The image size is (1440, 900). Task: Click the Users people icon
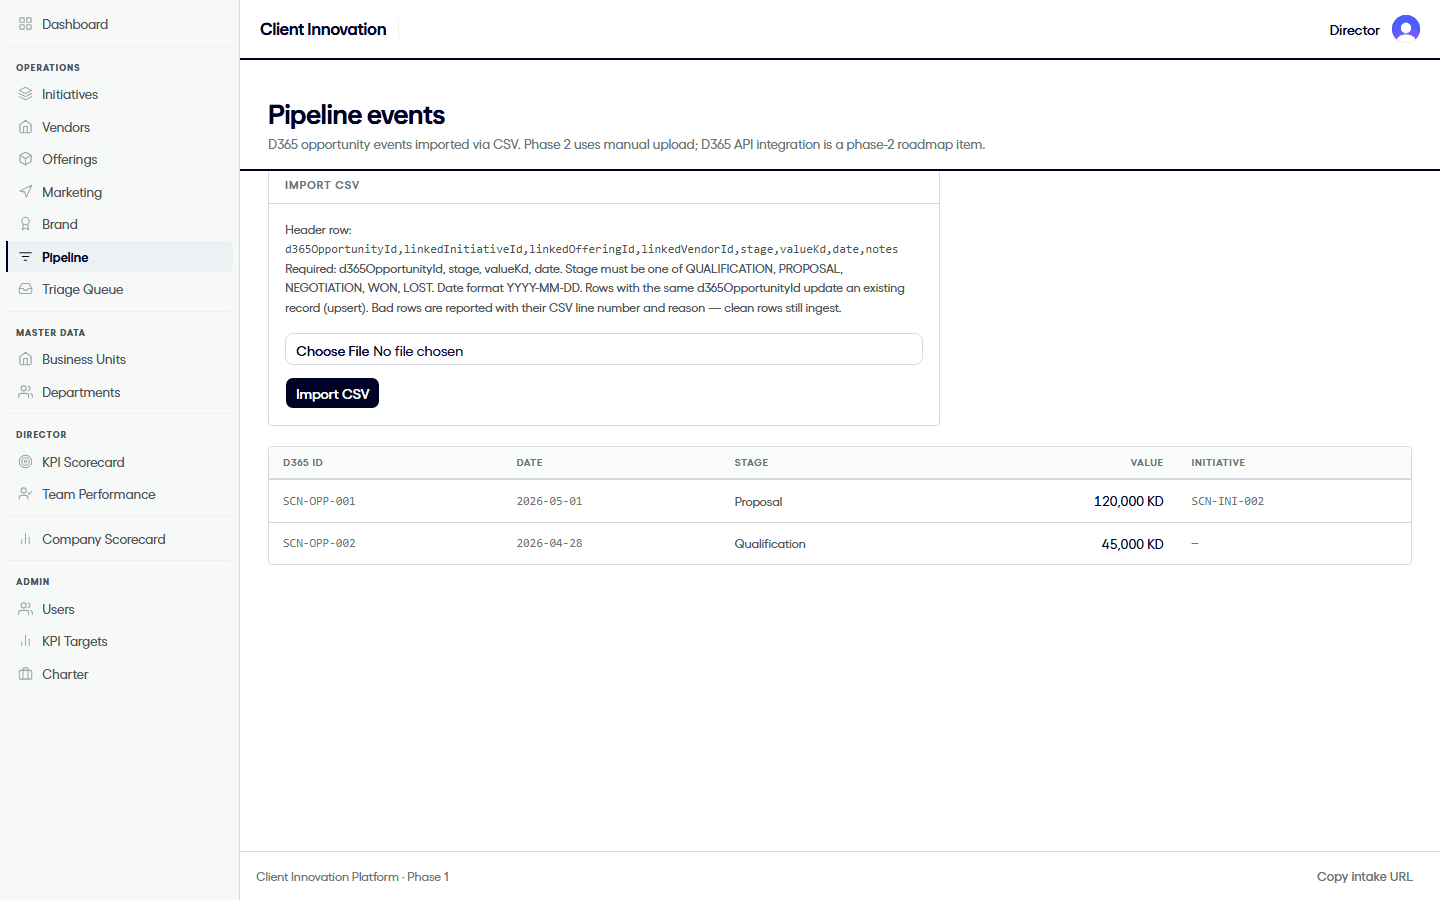(25, 609)
